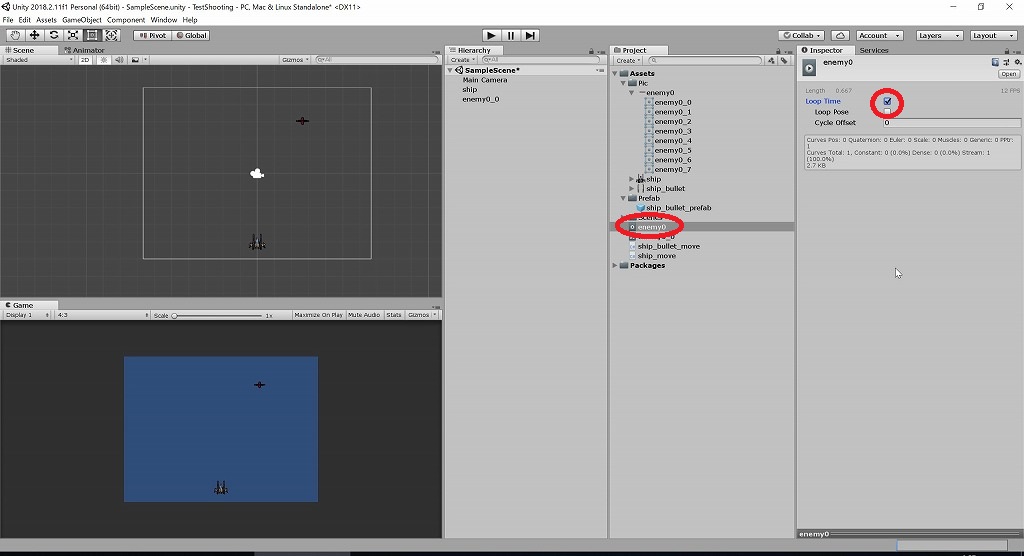Viewport: 1024px width, 556px height.
Task: Click the Hierarchy search field
Action: [x=541, y=59]
